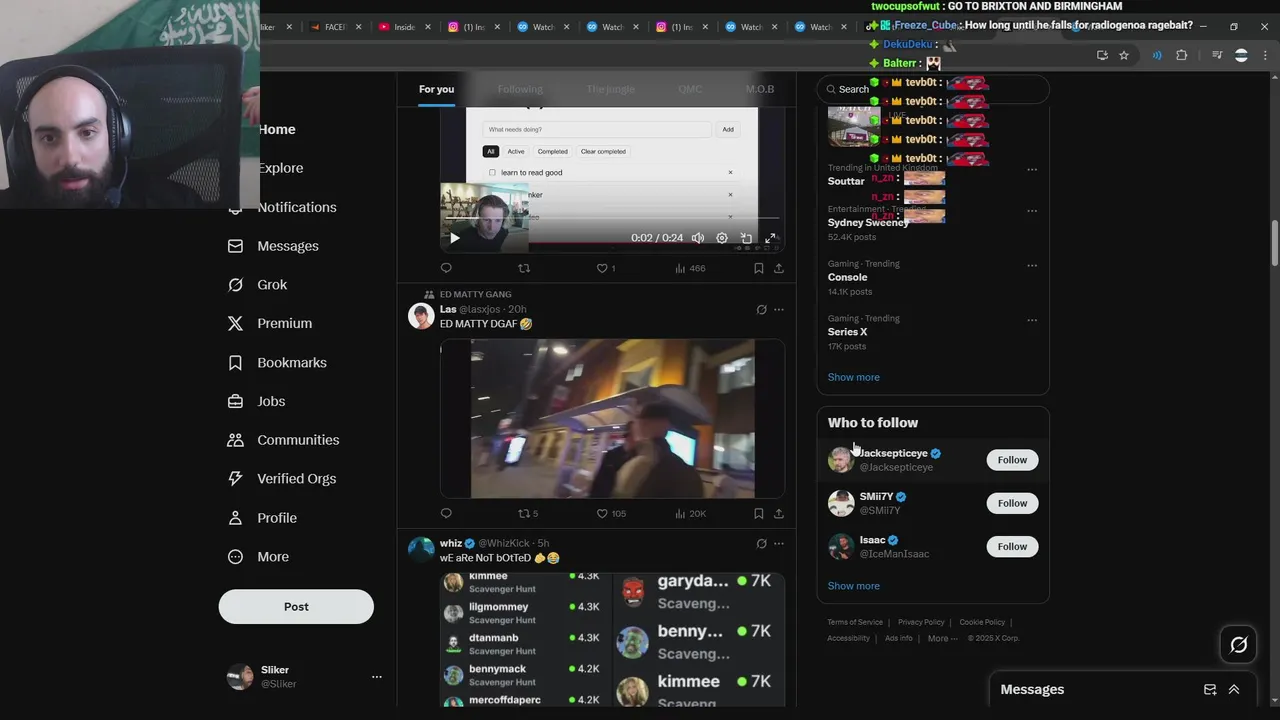Open options for the Souttar trend
This screenshot has width=1280, height=720.
tap(1032, 169)
